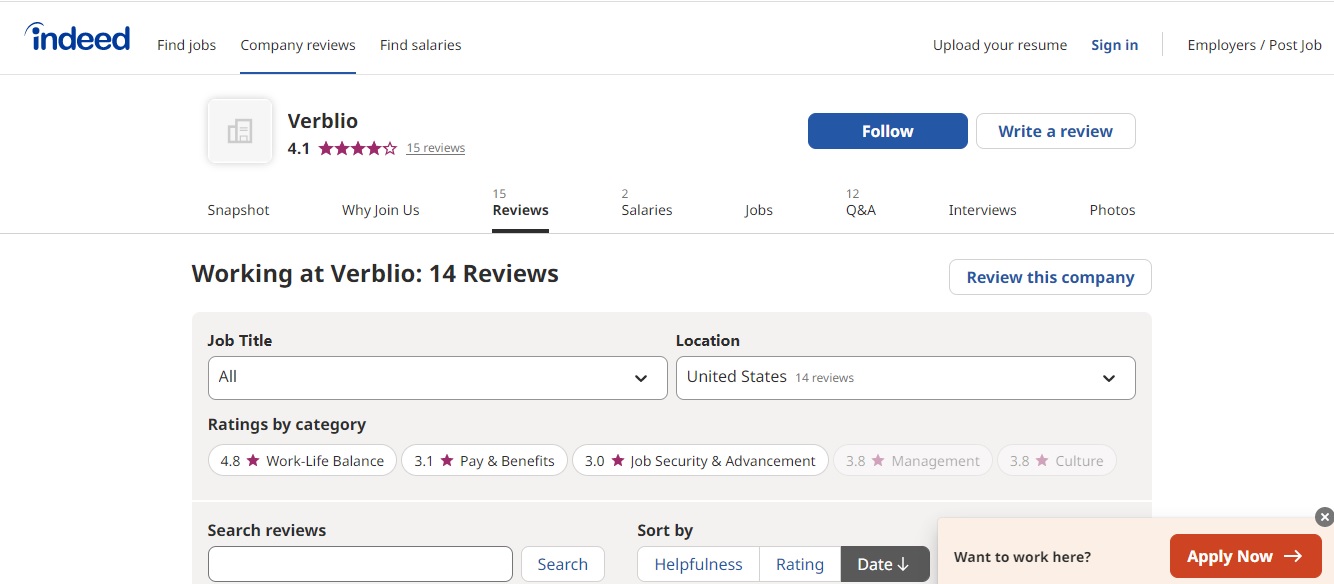Image resolution: width=1334 pixels, height=584 pixels.
Task: Open the Job Title dropdown
Action: coord(437,378)
